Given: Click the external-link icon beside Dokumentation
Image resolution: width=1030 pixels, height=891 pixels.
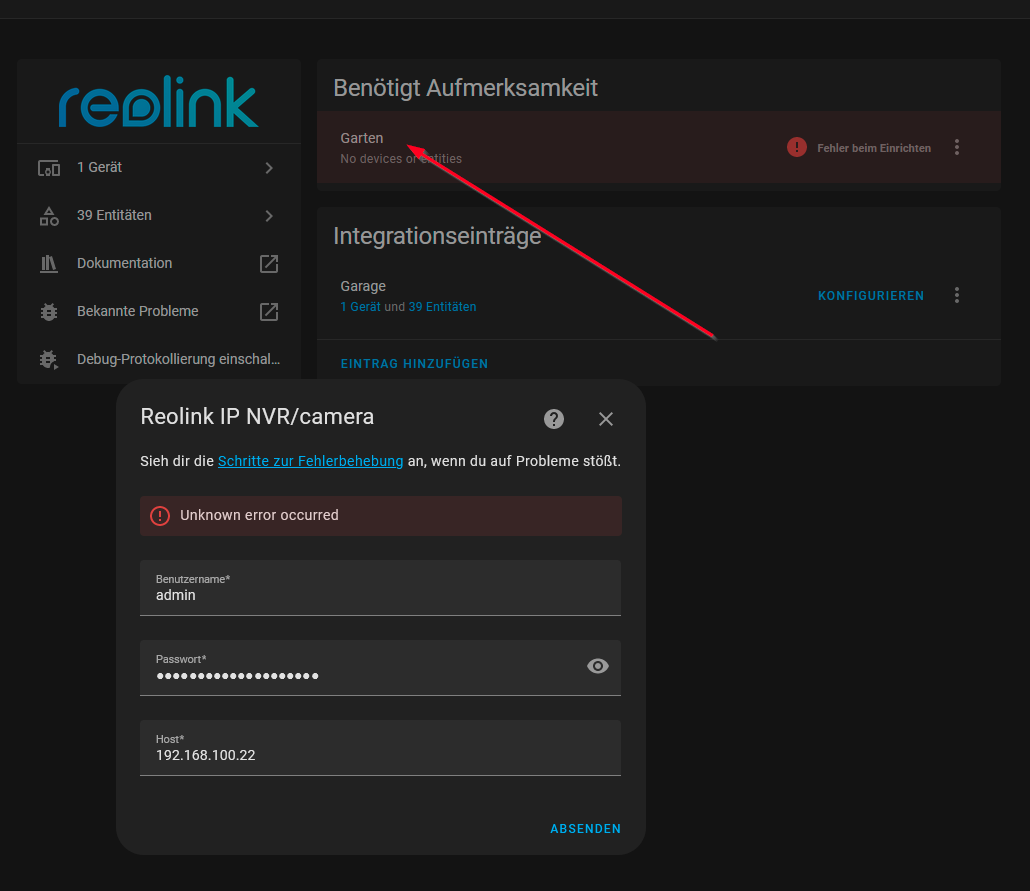Looking at the screenshot, I should click(268, 263).
